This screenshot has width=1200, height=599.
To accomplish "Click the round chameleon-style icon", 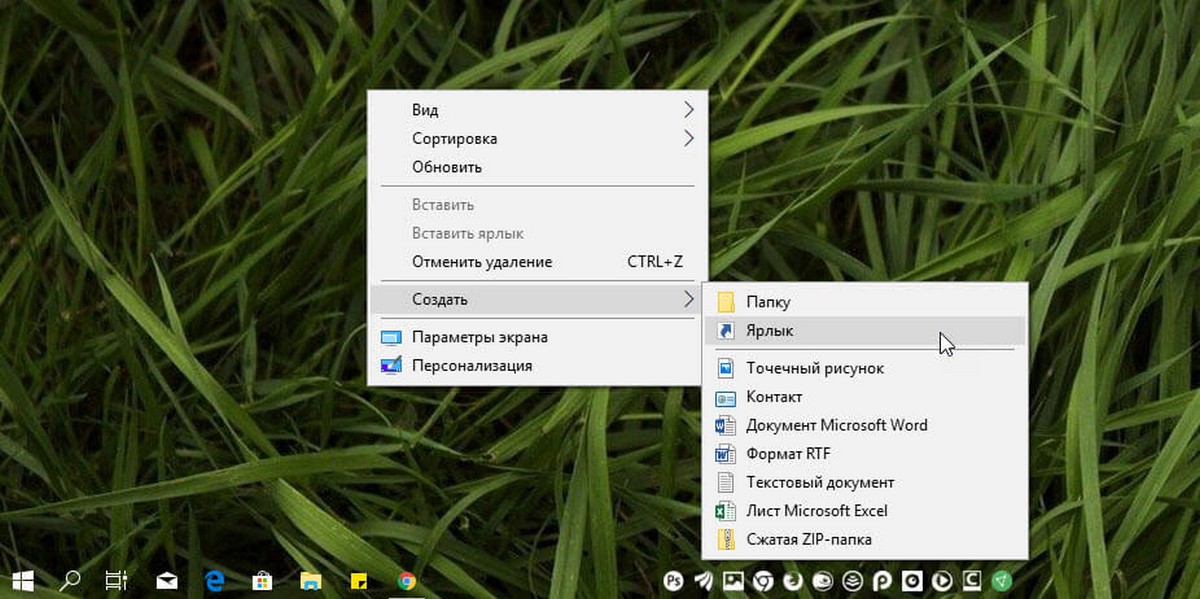I will [822, 580].
